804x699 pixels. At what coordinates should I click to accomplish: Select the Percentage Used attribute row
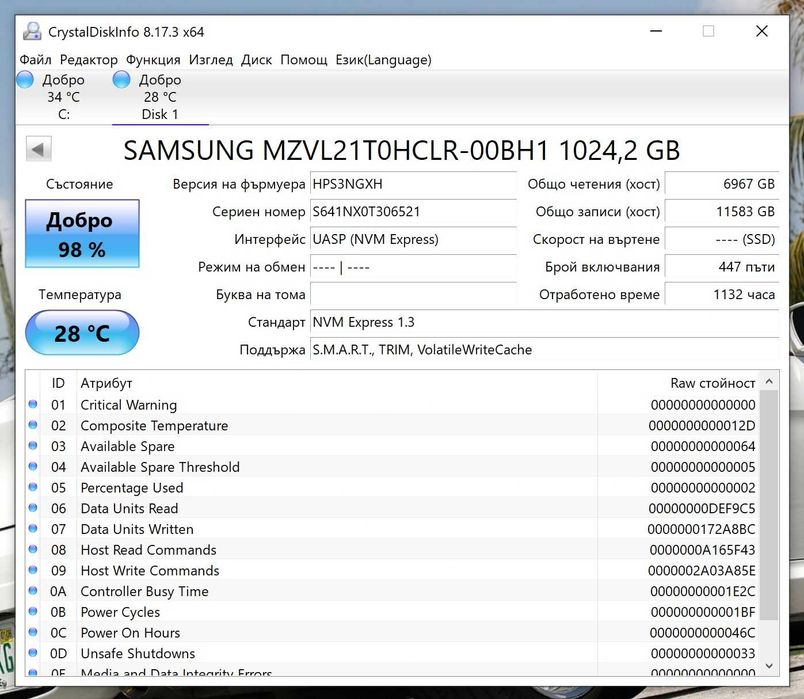pos(392,487)
